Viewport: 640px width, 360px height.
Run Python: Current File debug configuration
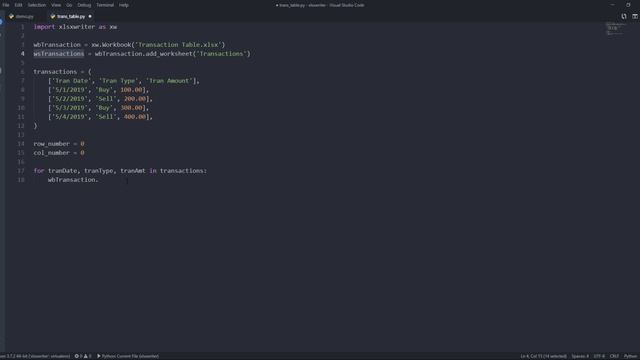click(x=128, y=356)
